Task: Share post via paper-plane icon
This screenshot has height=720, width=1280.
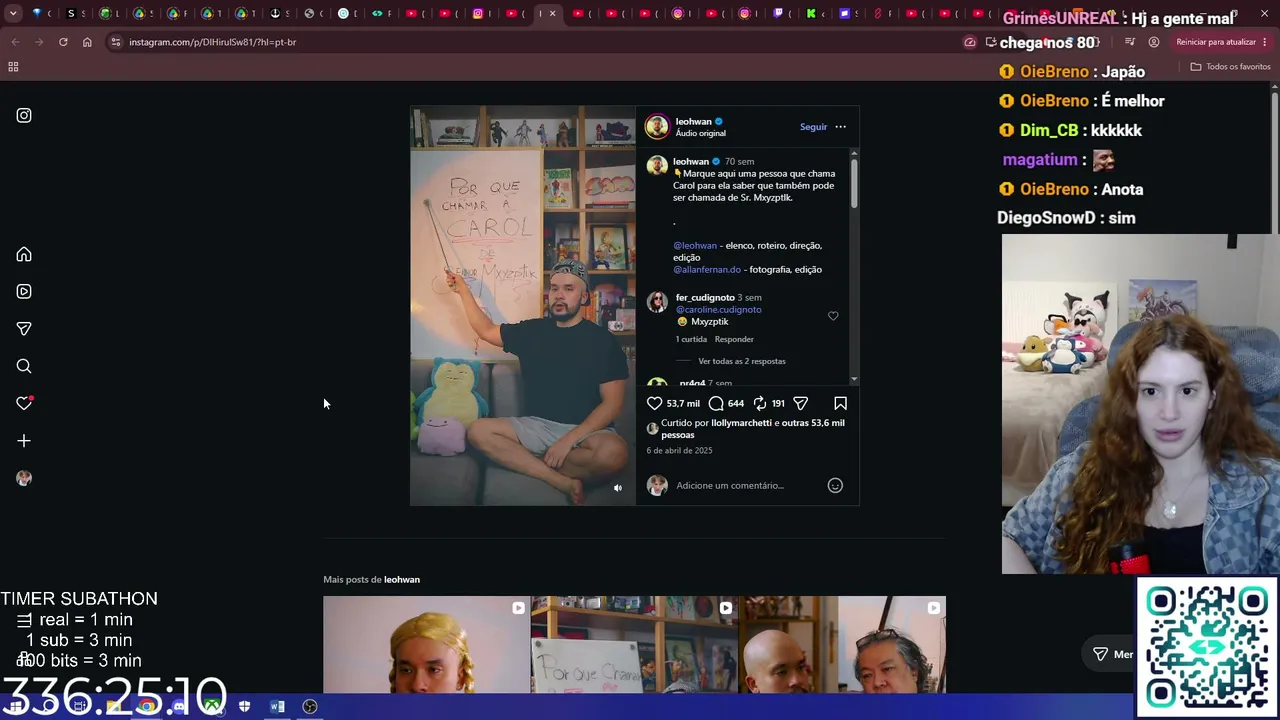Action: click(800, 403)
